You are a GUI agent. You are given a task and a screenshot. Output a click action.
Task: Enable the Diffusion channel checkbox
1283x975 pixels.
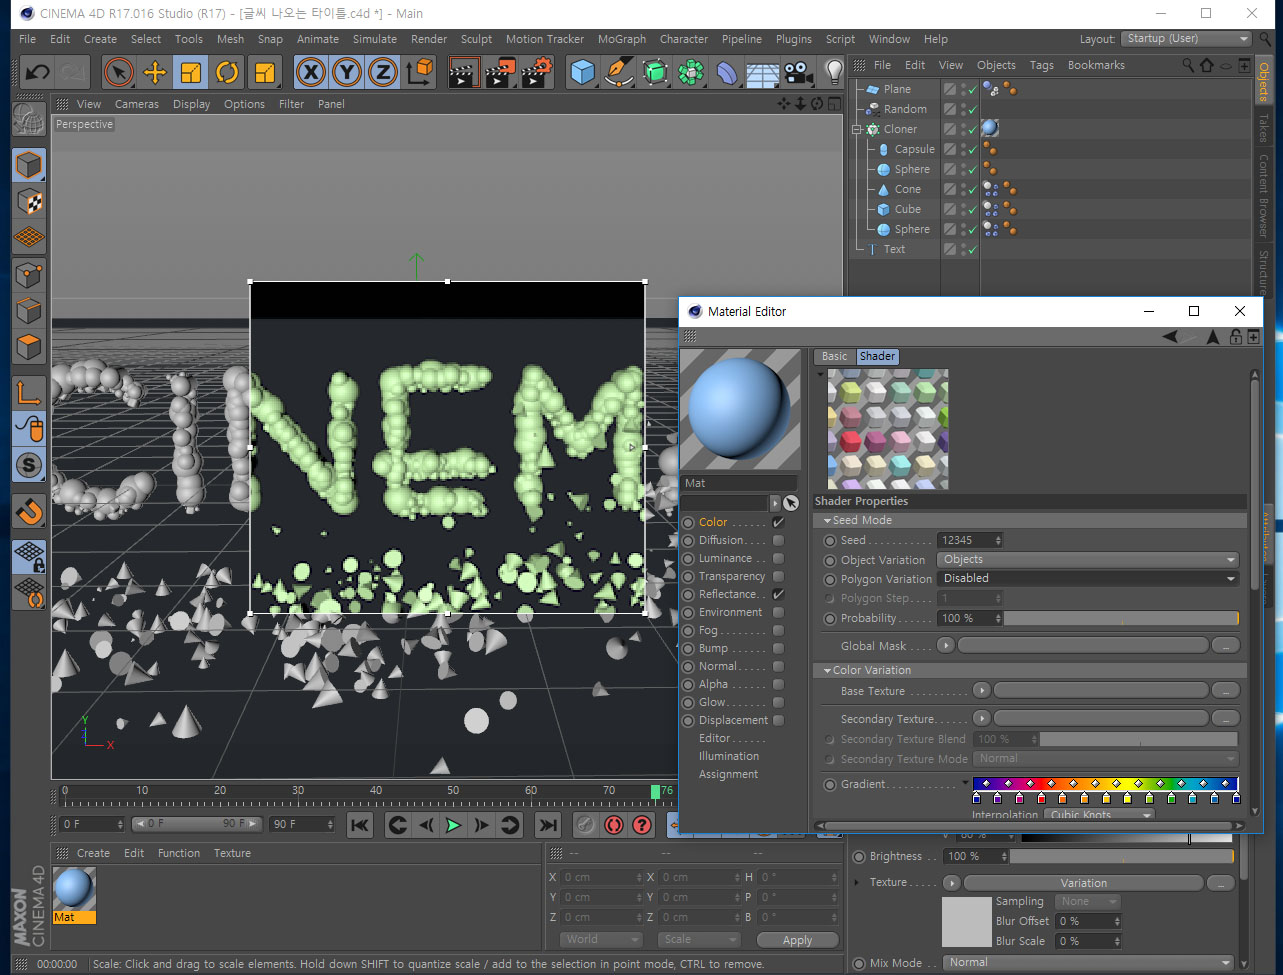tap(778, 540)
